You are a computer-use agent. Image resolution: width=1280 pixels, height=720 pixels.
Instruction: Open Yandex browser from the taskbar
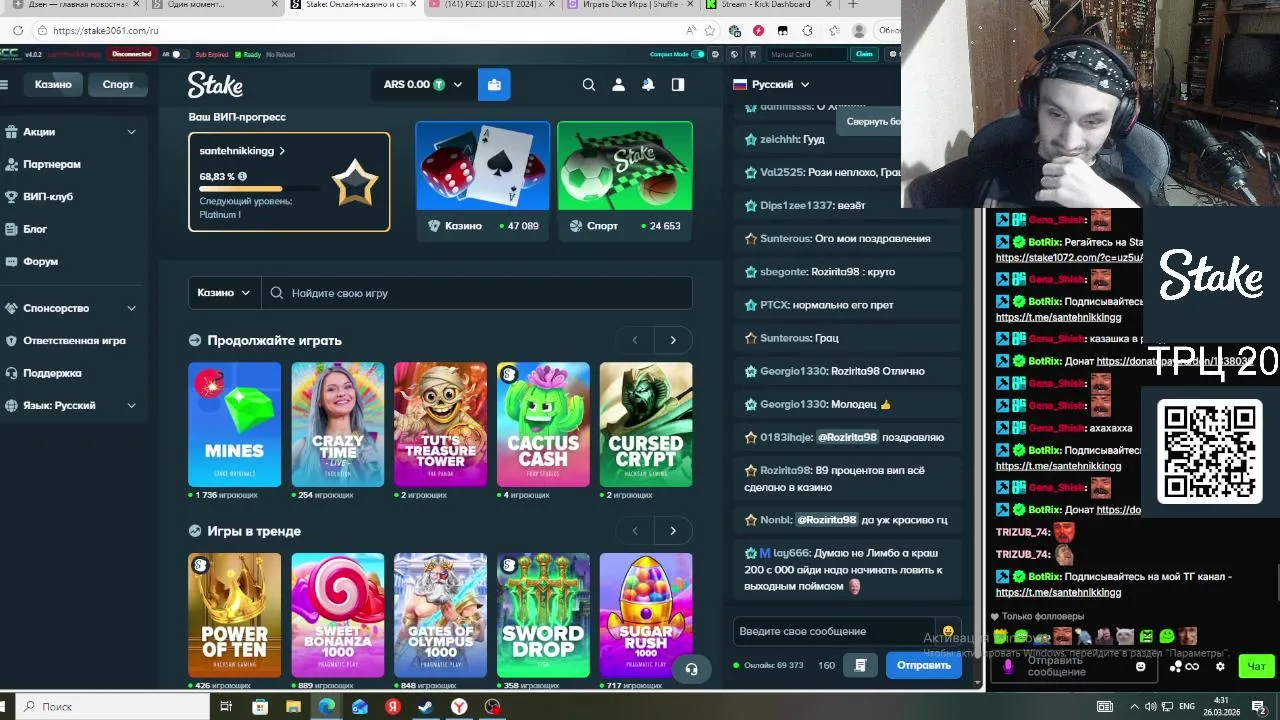pyautogui.click(x=459, y=707)
